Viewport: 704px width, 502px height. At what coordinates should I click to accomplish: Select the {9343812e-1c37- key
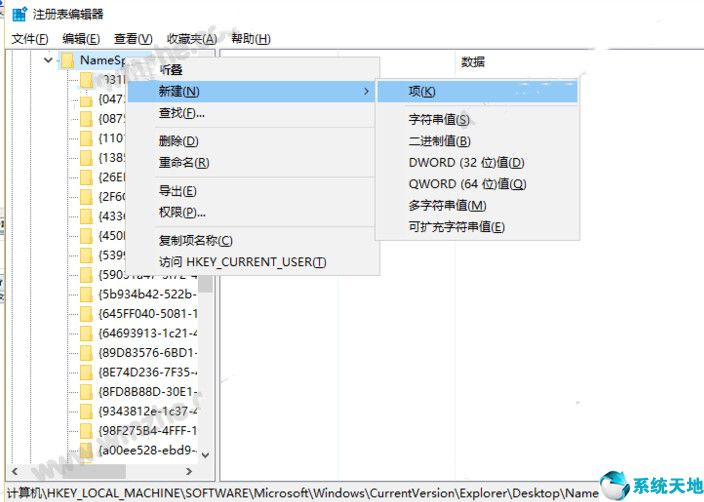coord(147,411)
